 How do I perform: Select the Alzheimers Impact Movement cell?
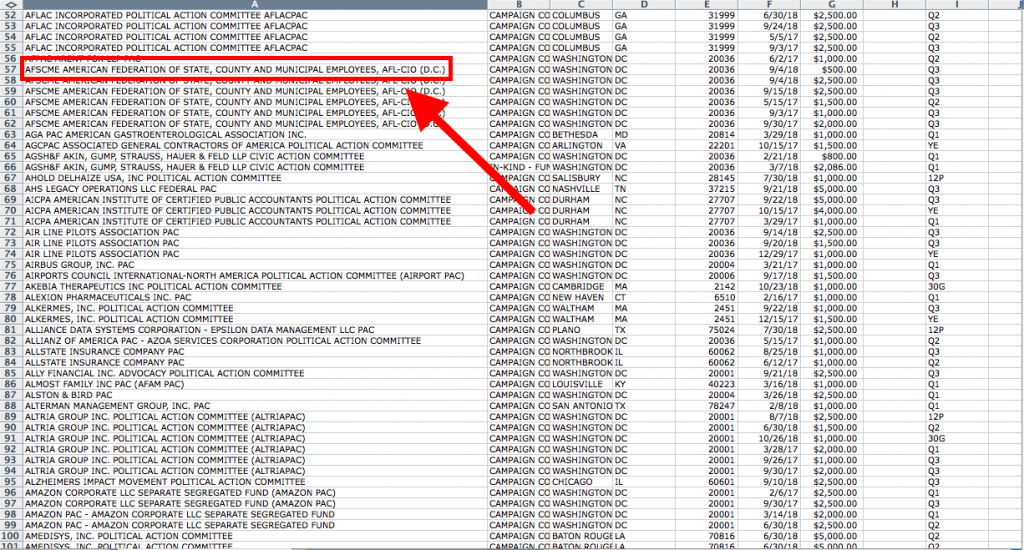tap(255, 481)
